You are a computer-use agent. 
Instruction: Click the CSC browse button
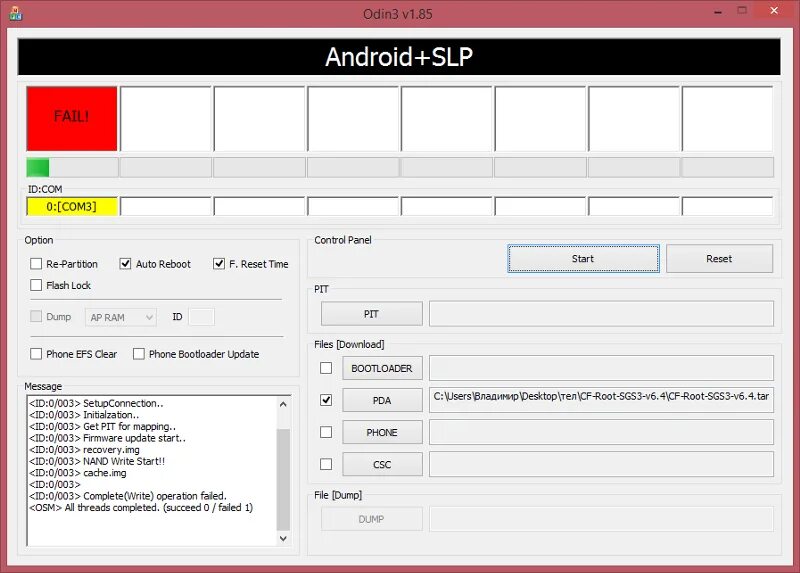[x=382, y=464]
